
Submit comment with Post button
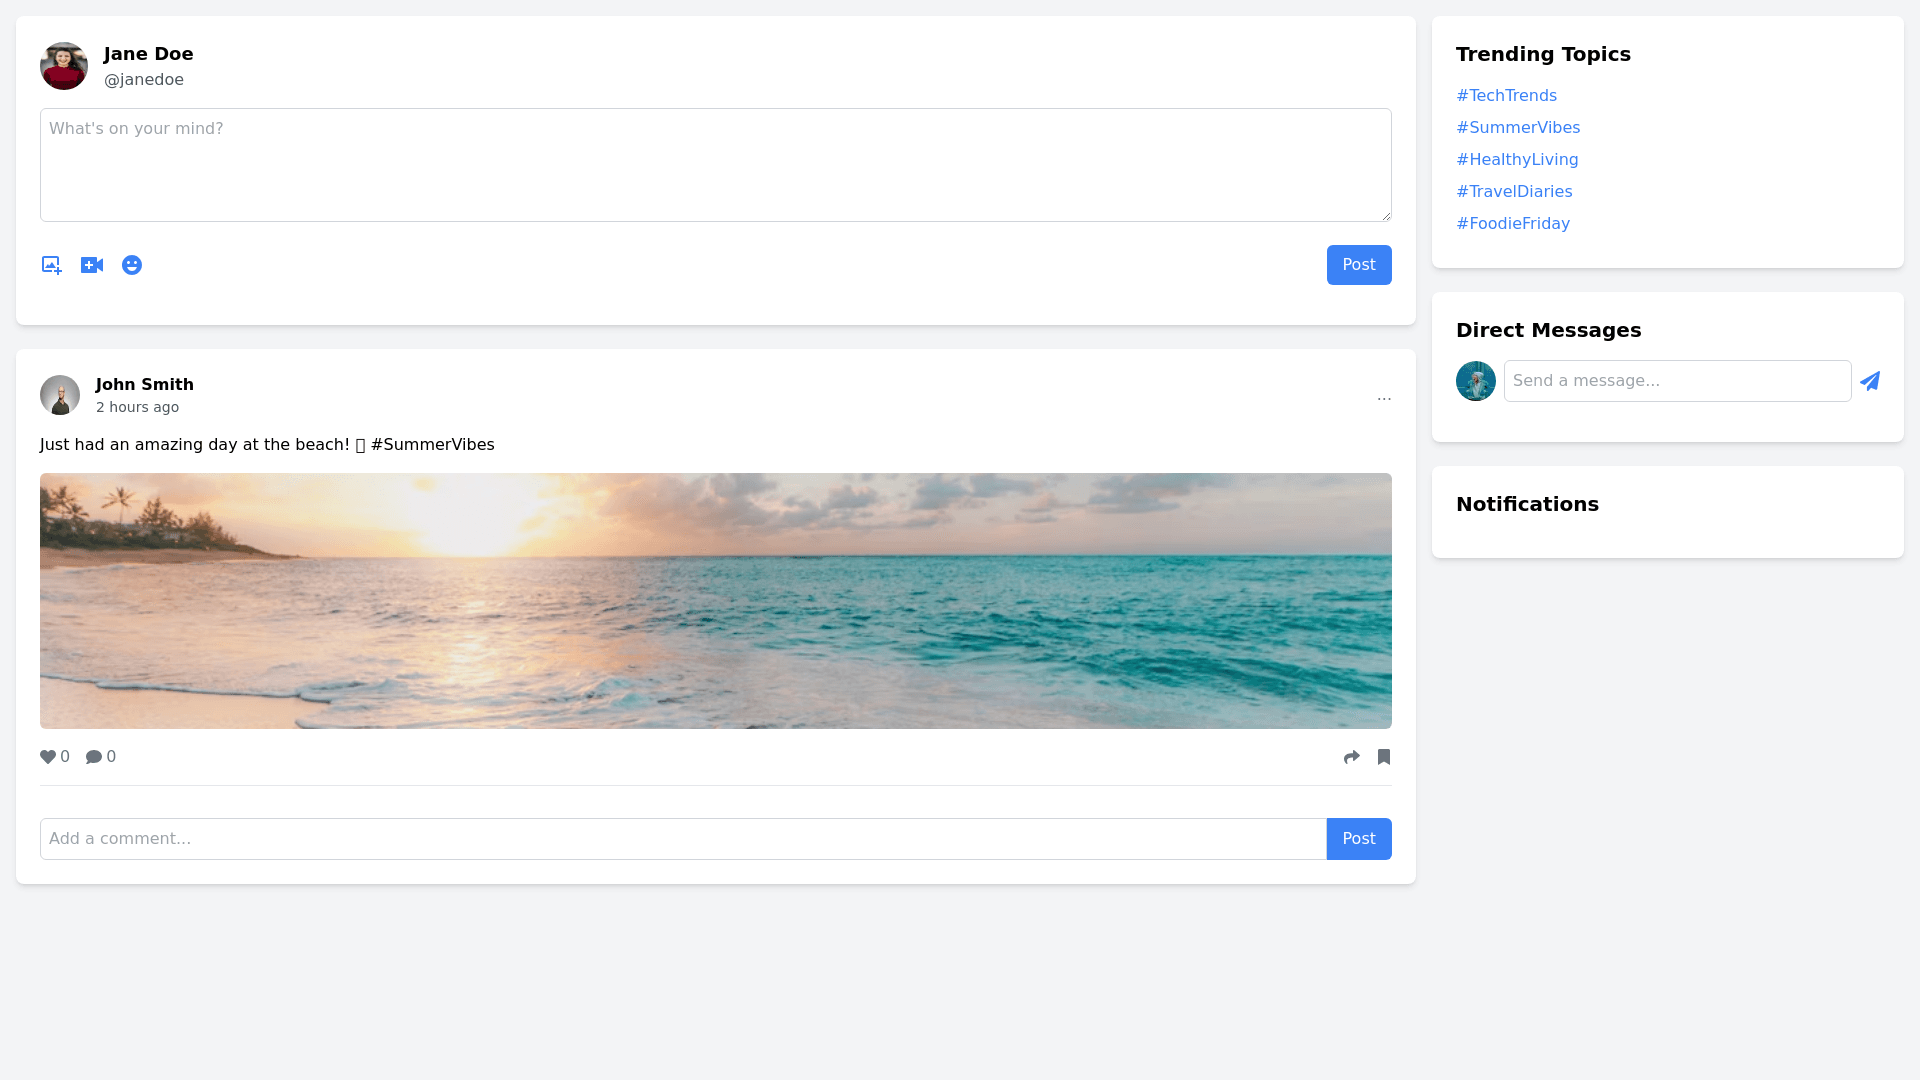pos(1359,839)
